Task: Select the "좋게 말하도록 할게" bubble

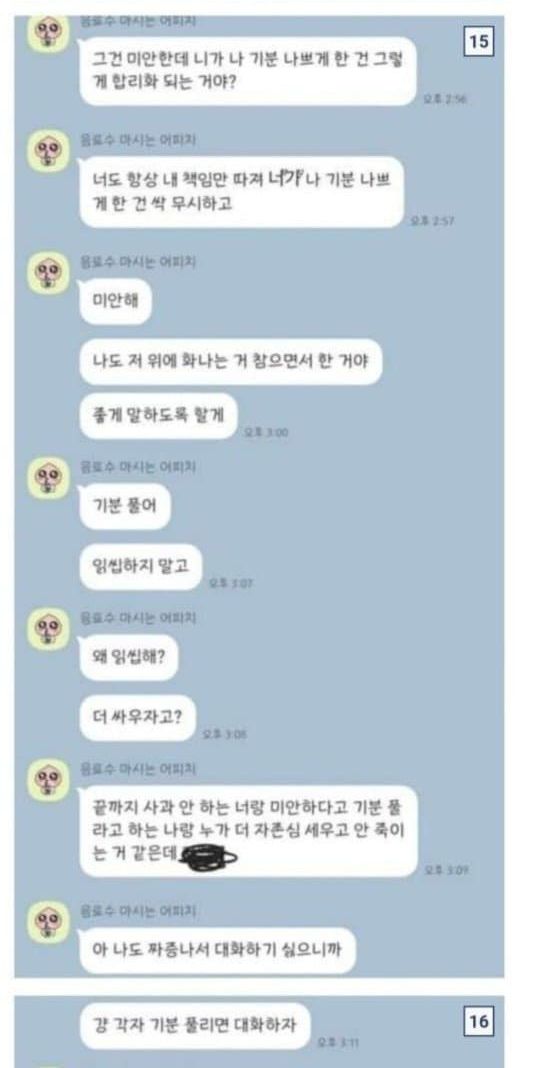Action: pyautogui.click(x=157, y=416)
